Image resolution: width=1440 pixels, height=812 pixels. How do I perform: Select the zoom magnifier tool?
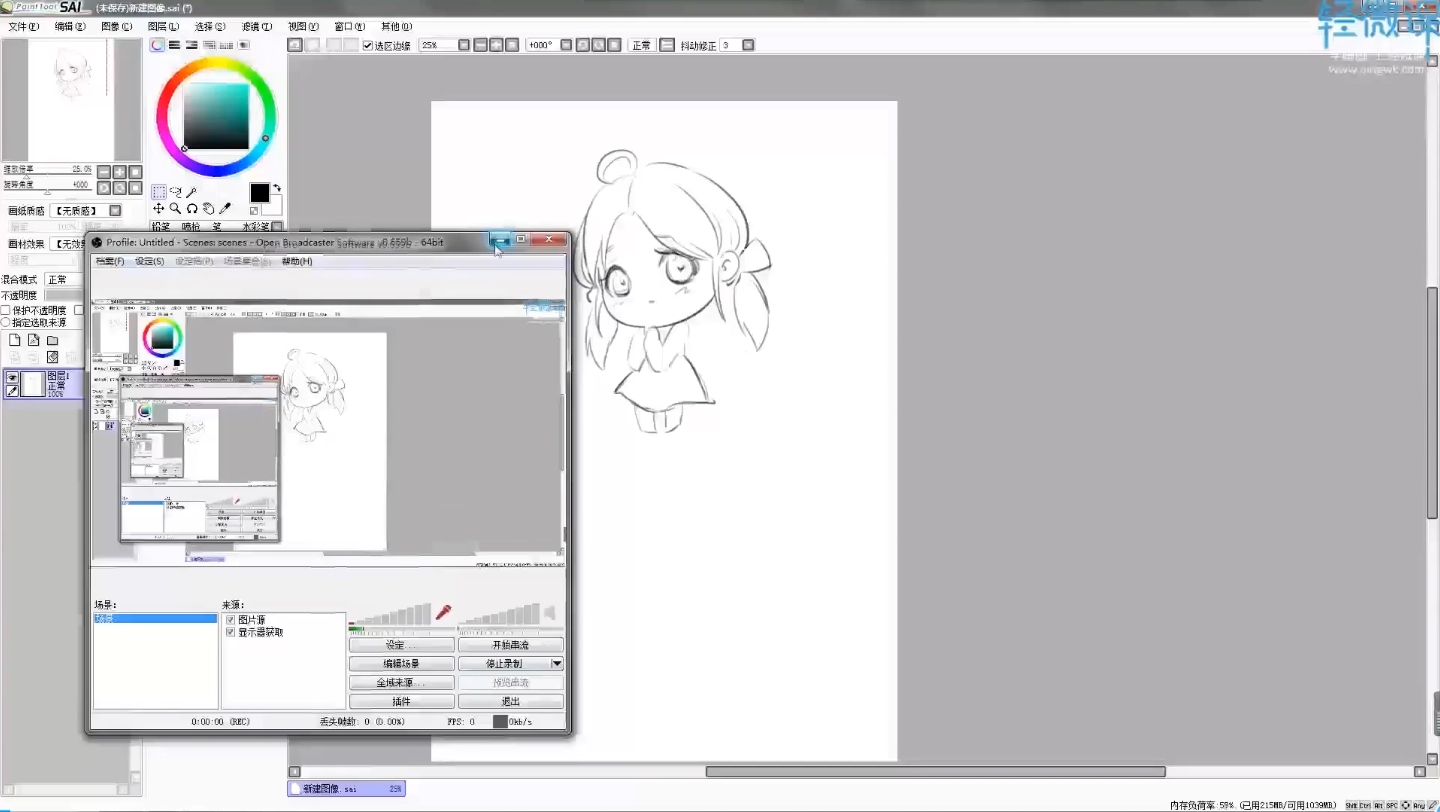(175, 209)
